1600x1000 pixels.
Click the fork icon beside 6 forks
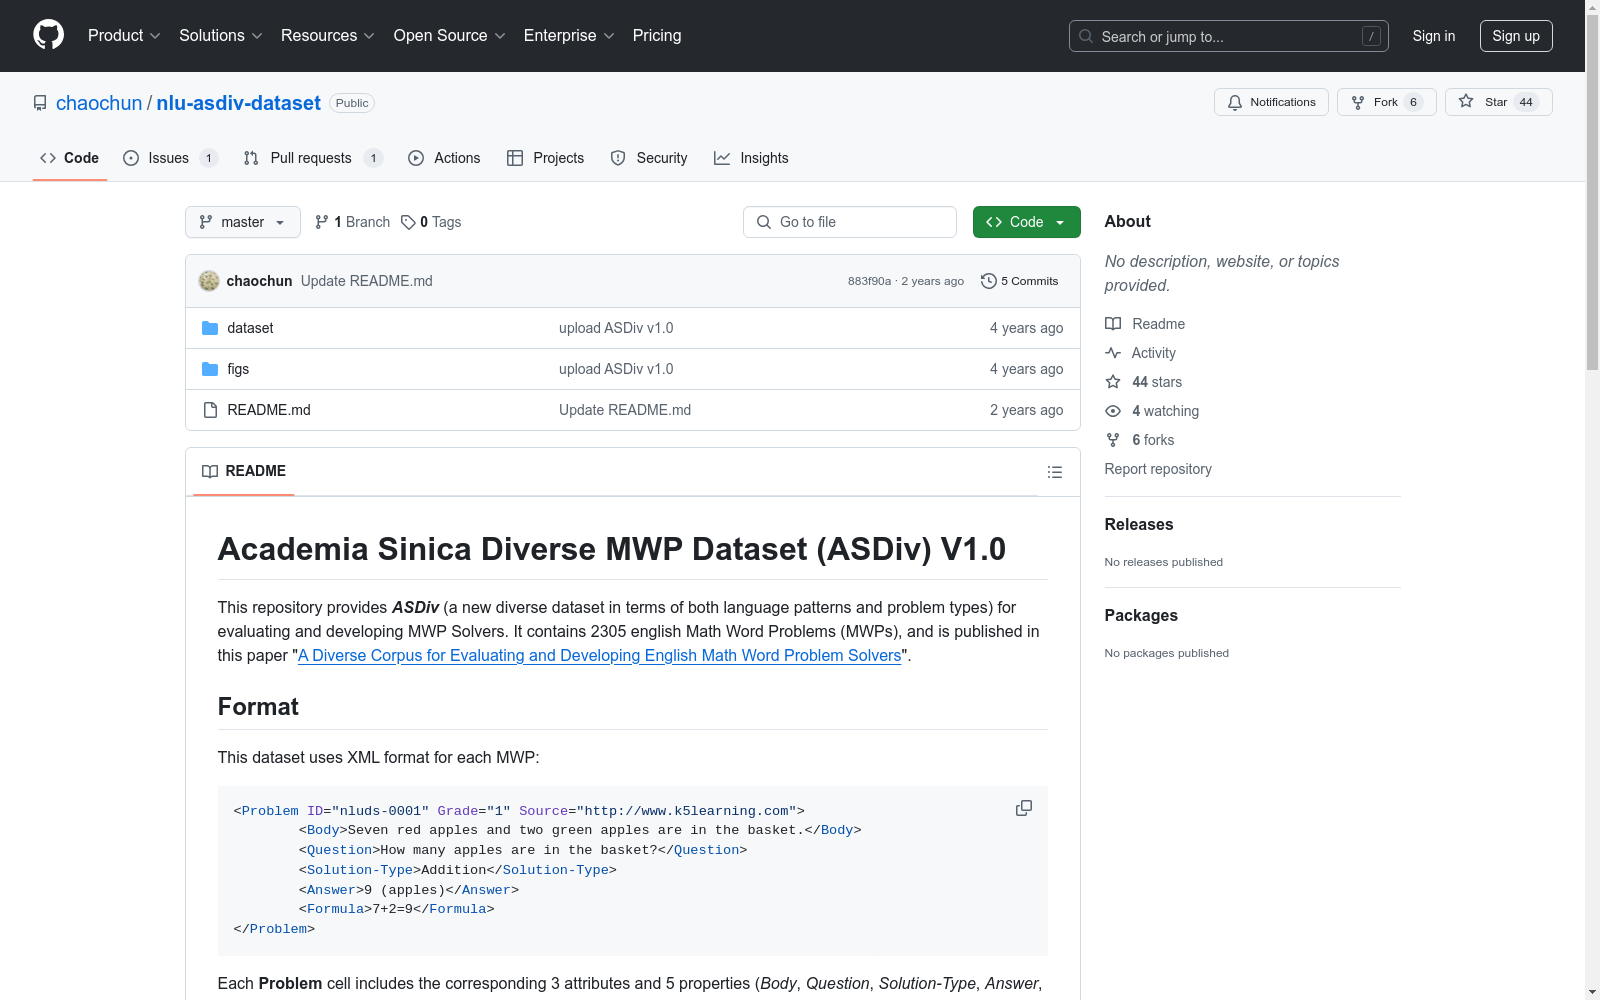pyautogui.click(x=1113, y=440)
